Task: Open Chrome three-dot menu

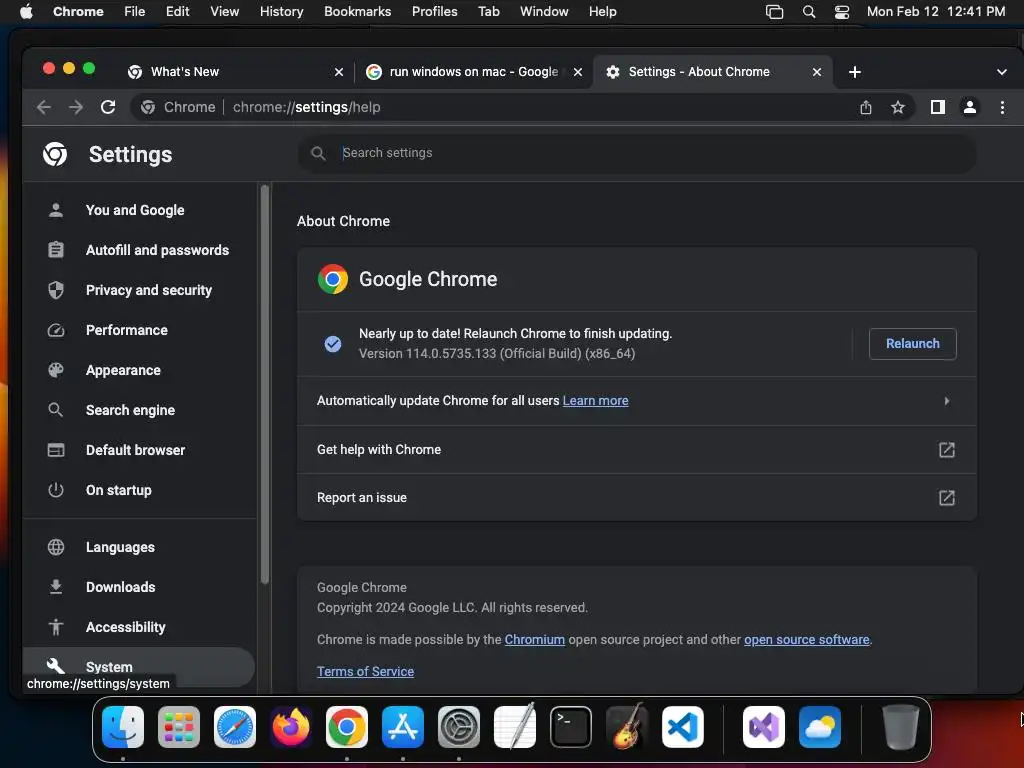Action: coord(1002,107)
